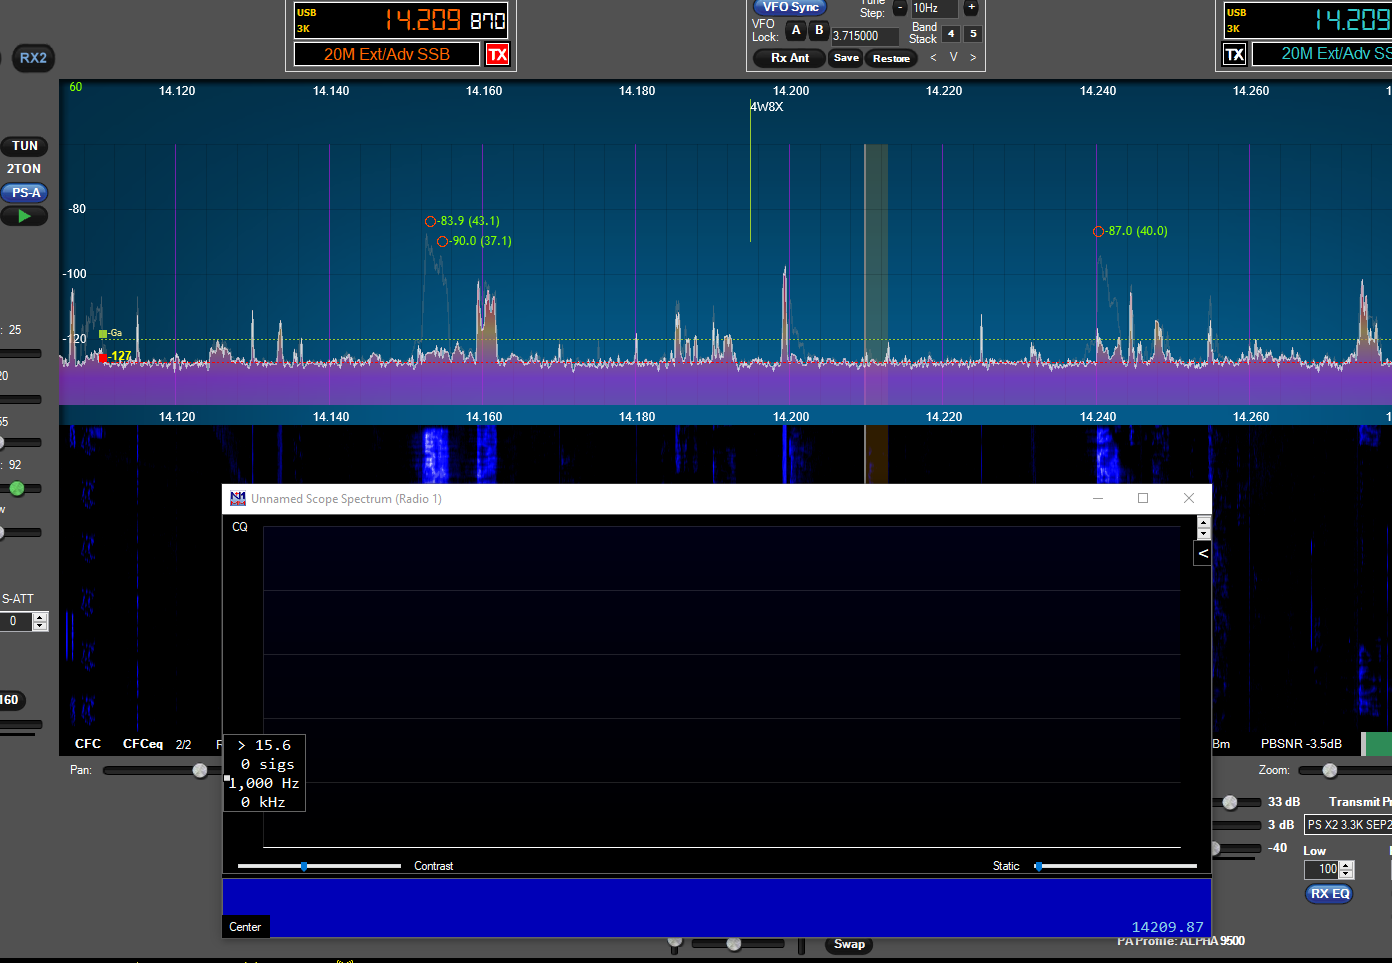
Task: Click the Pan slider handle
Action: (200, 770)
